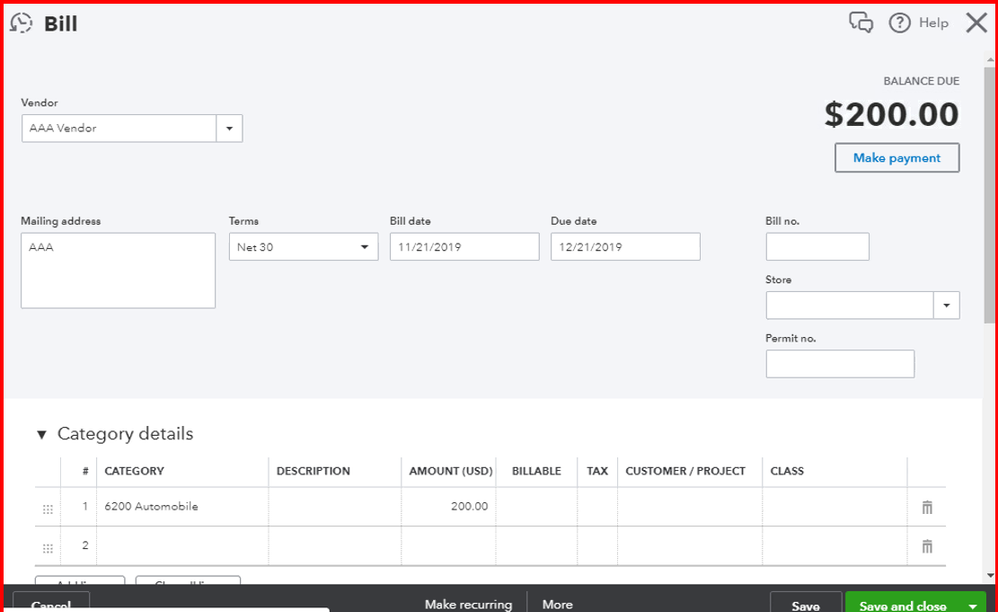Click the Billable cell of line 1
Screen dimensions: 998x612
pos(537,507)
